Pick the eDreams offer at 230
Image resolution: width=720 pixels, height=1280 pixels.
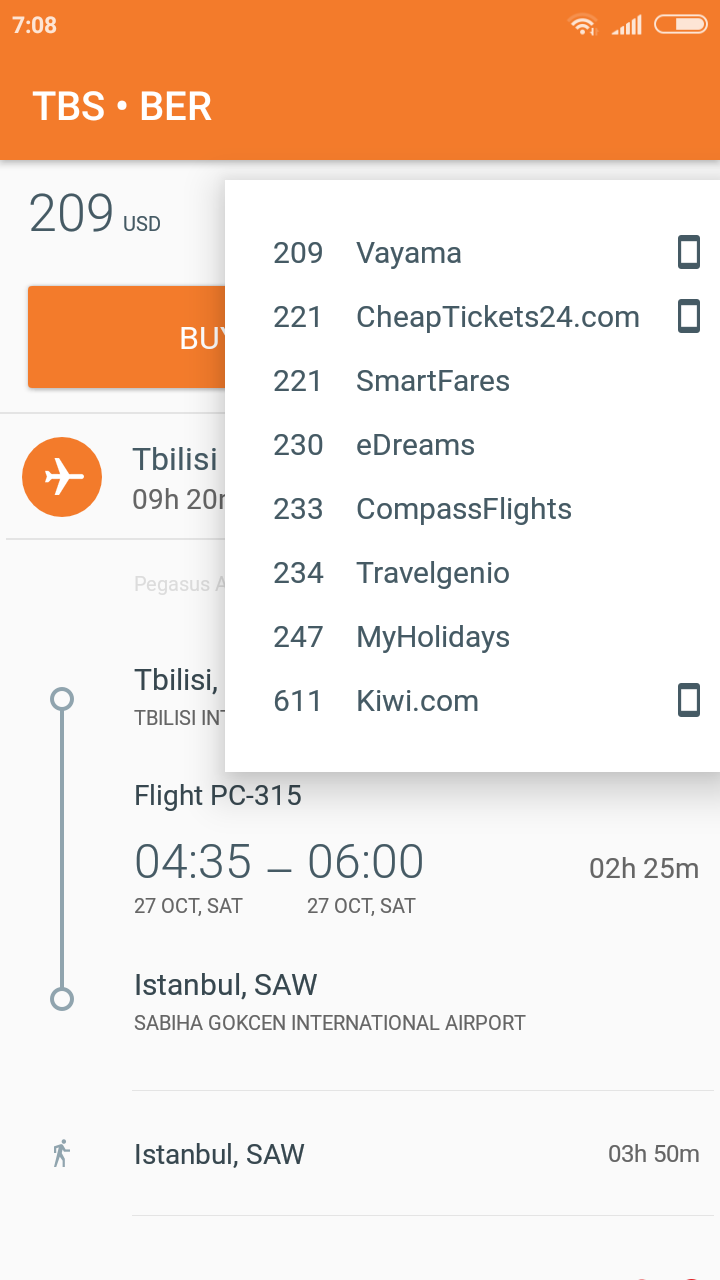(x=415, y=445)
